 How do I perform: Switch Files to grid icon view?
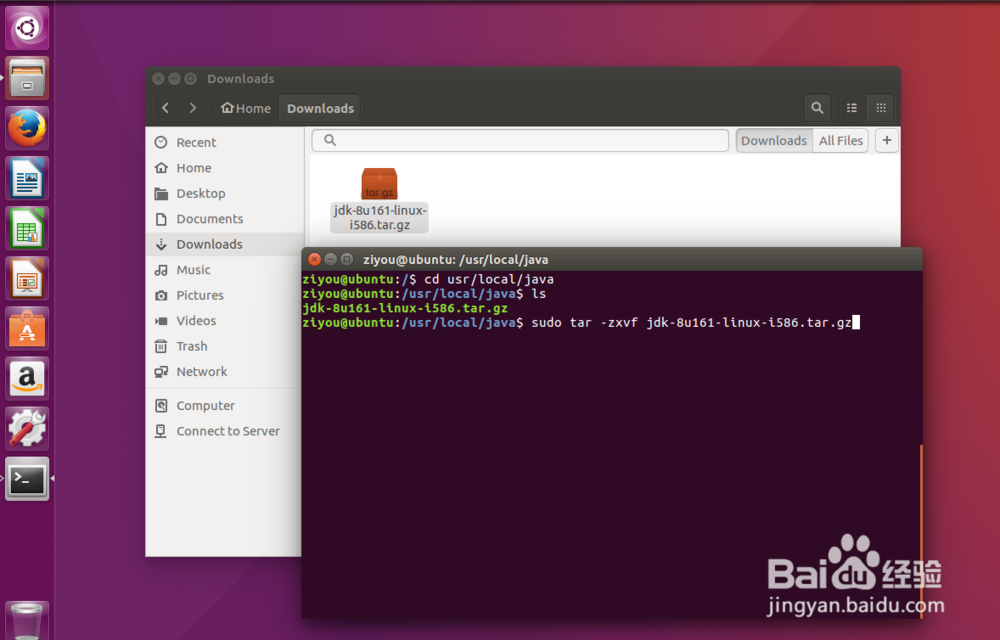[x=881, y=108]
